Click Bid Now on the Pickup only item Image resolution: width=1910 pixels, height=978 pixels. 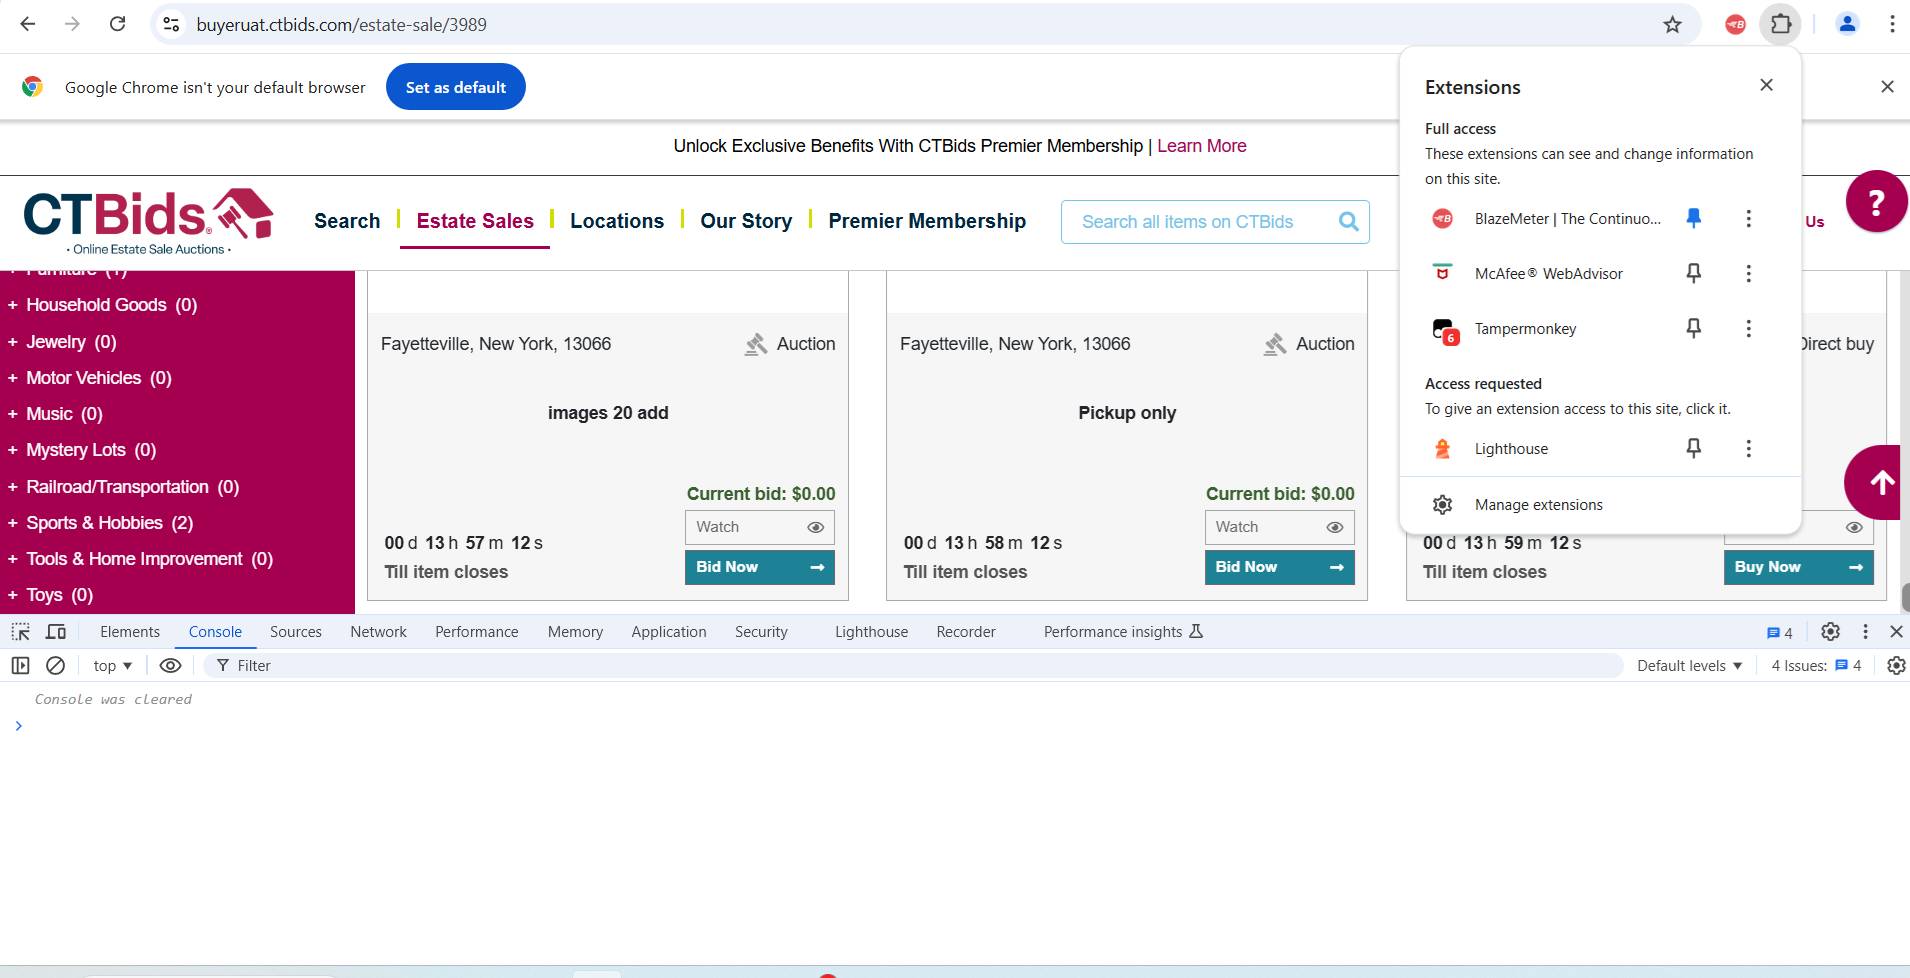[x=1279, y=567]
